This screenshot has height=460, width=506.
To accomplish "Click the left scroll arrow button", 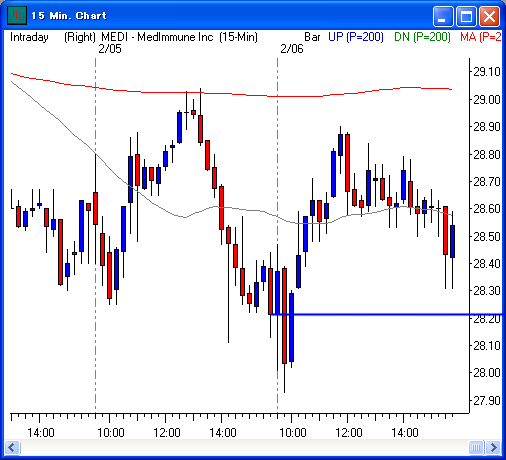I will pyautogui.click(x=12, y=447).
